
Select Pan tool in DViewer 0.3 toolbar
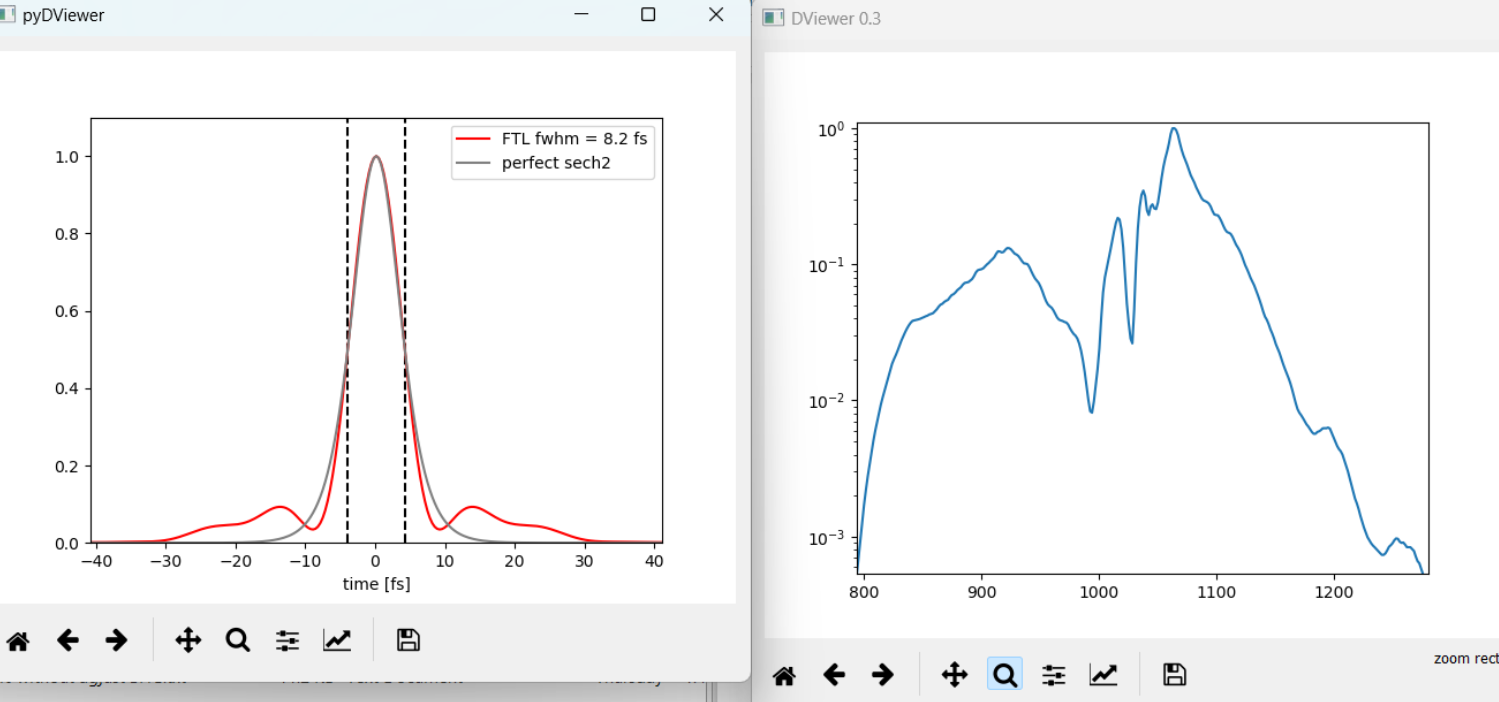click(955, 675)
